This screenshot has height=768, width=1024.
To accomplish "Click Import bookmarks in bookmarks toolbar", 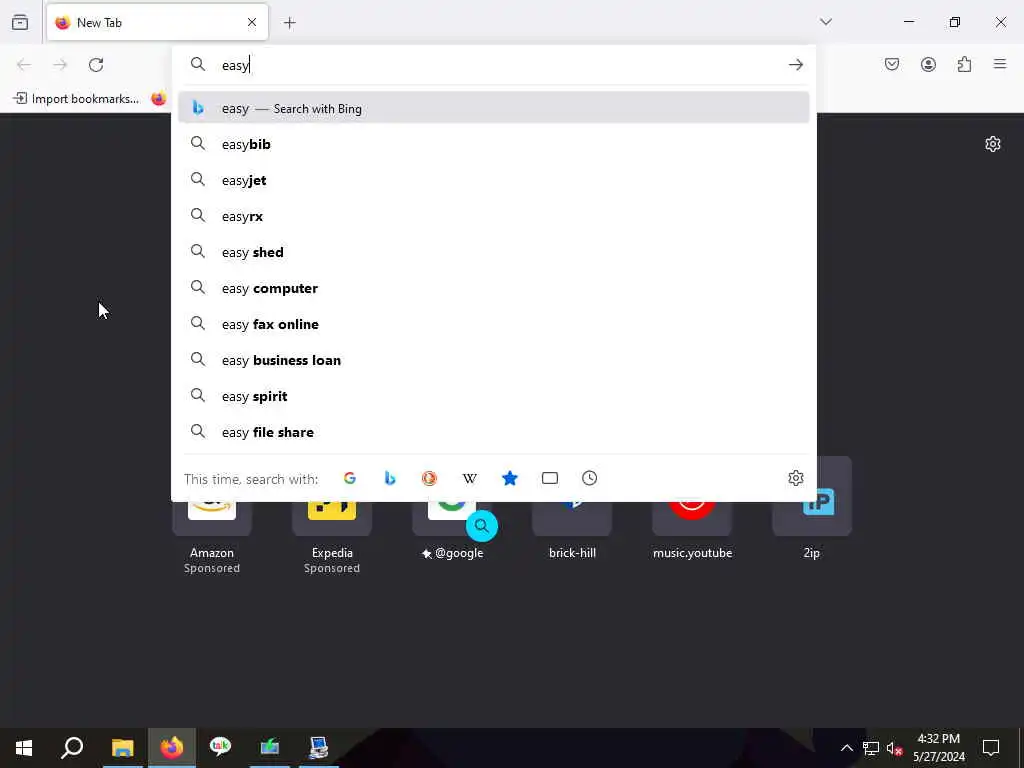I will click(x=76, y=99).
